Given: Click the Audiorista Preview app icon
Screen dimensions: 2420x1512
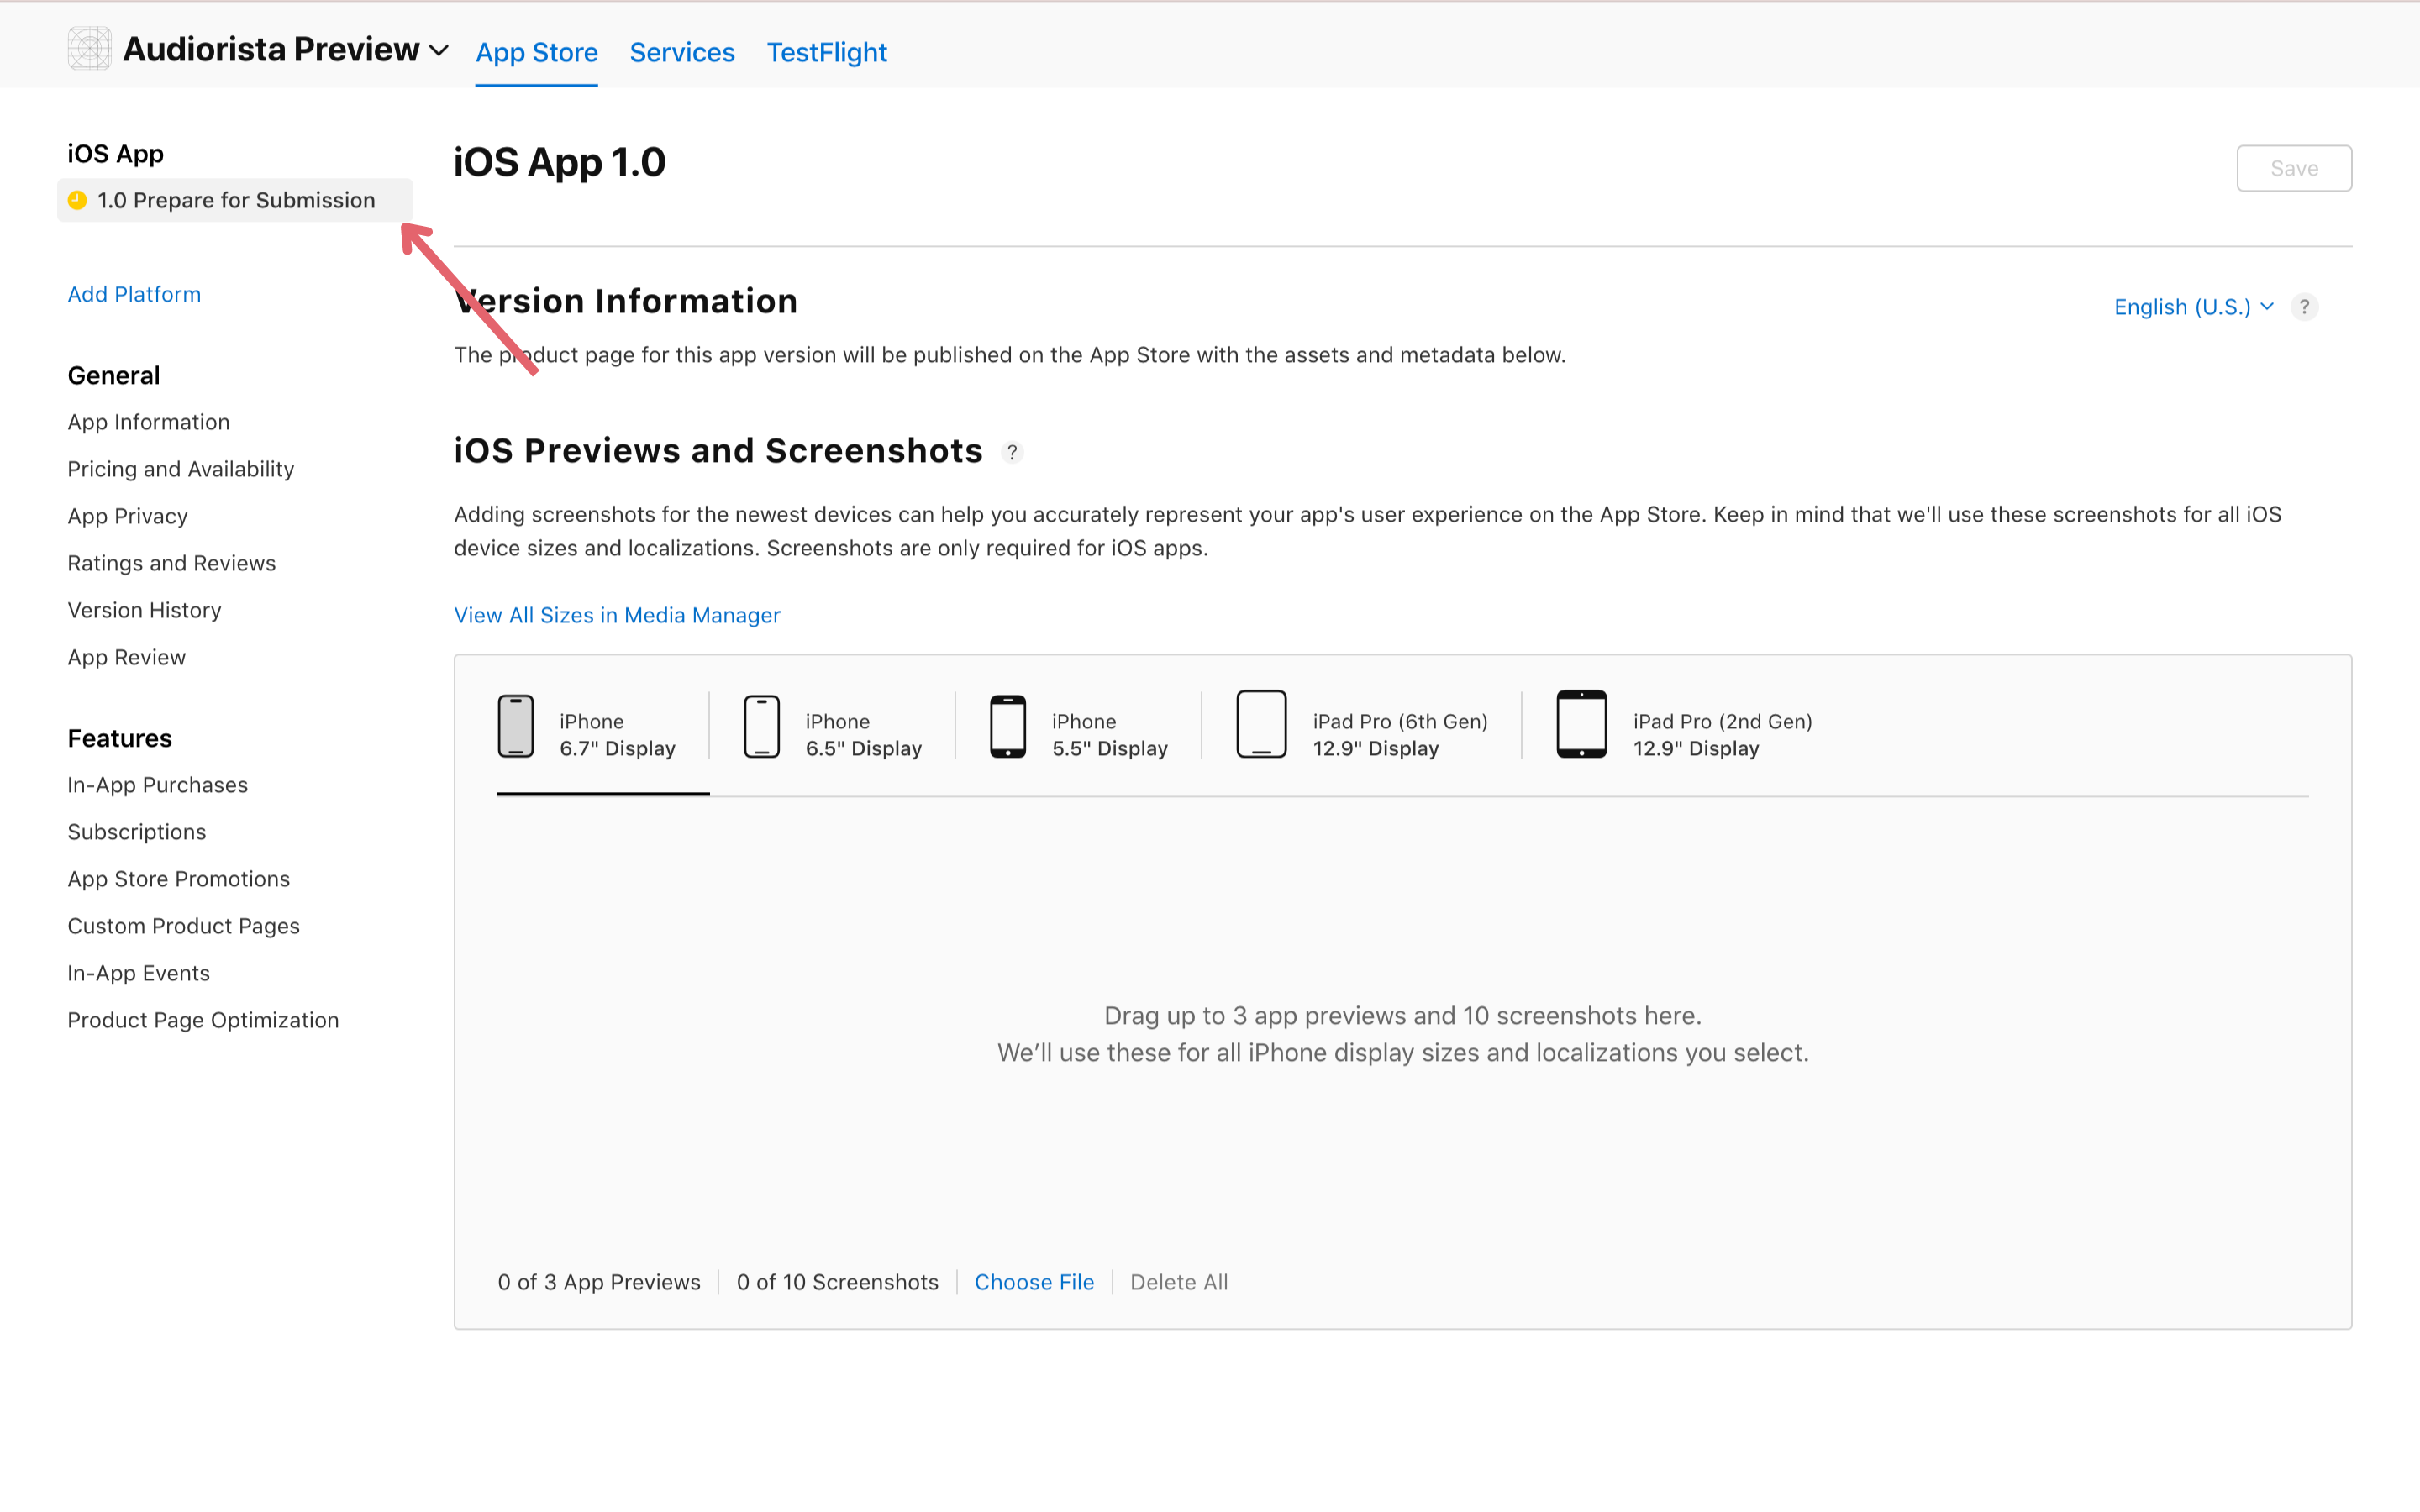Looking at the screenshot, I should pyautogui.click(x=89, y=49).
